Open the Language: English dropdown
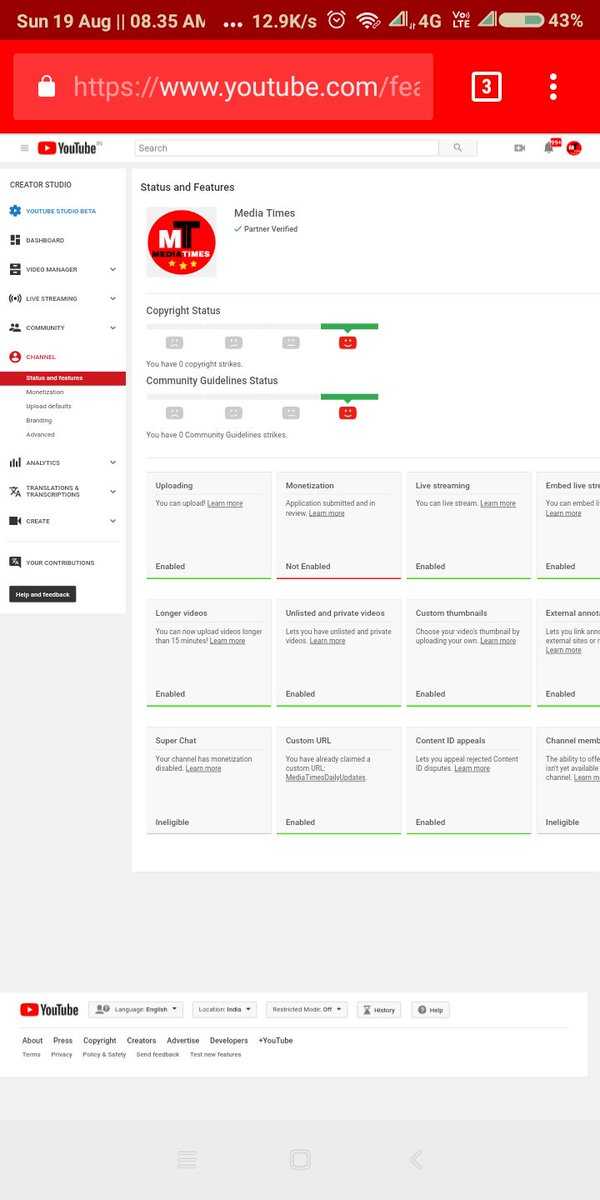Image resolution: width=600 pixels, height=1200 pixels. tap(136, 1010)
